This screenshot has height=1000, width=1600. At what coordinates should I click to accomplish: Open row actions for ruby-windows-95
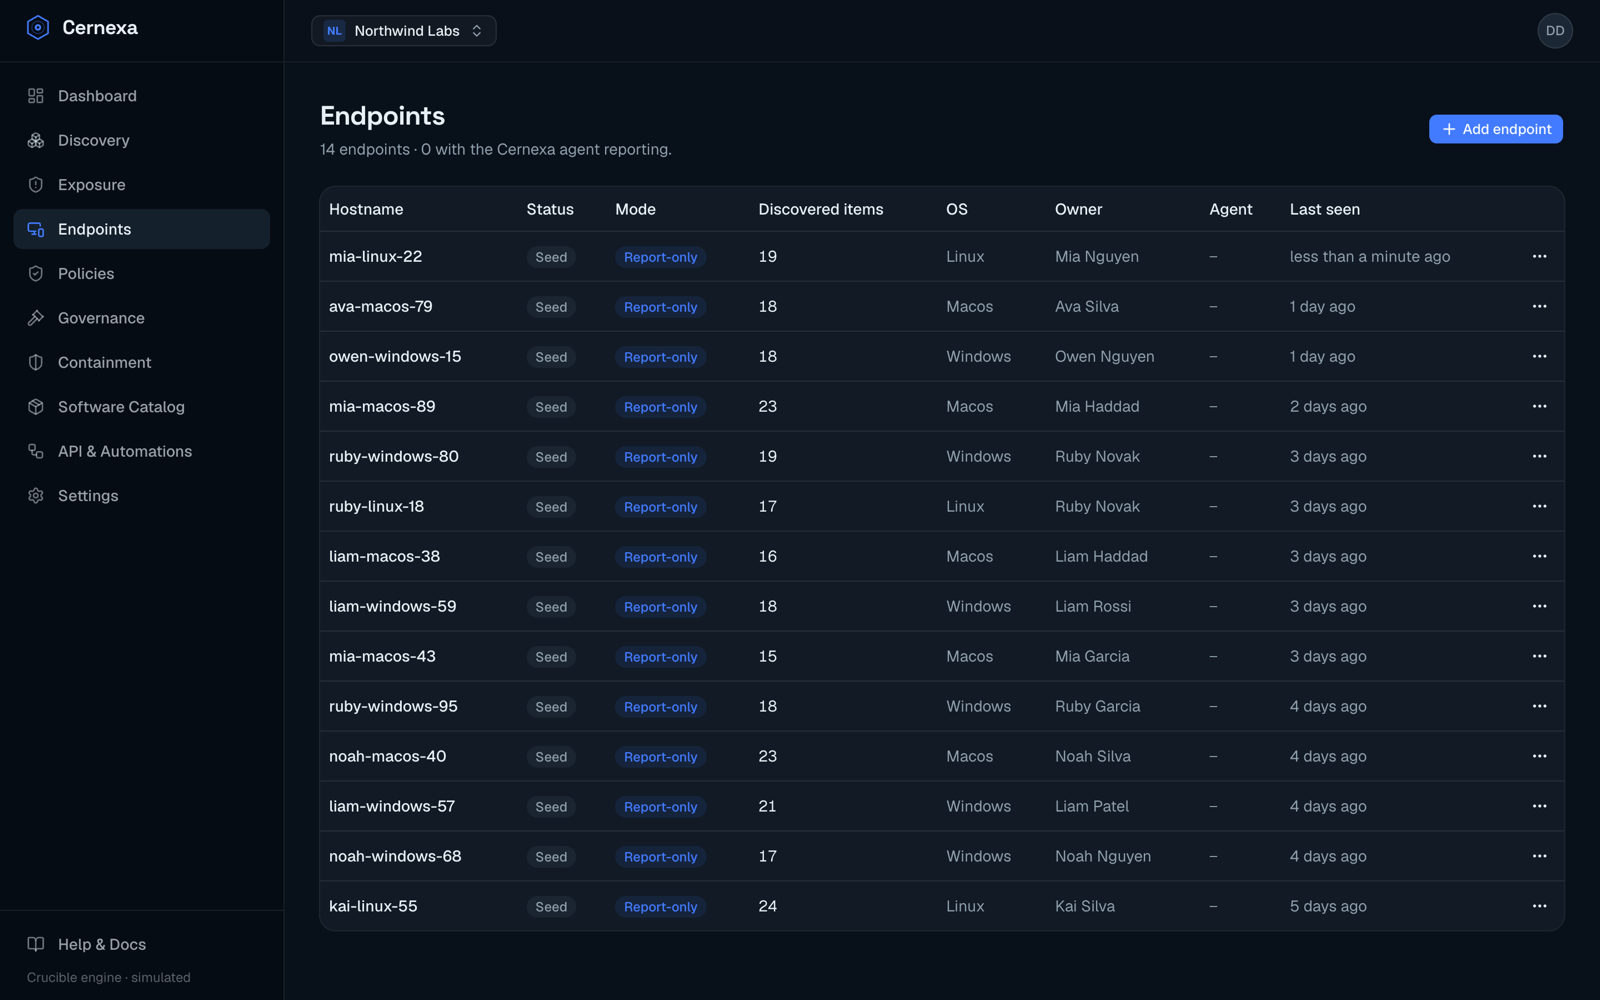[1539, 707]
